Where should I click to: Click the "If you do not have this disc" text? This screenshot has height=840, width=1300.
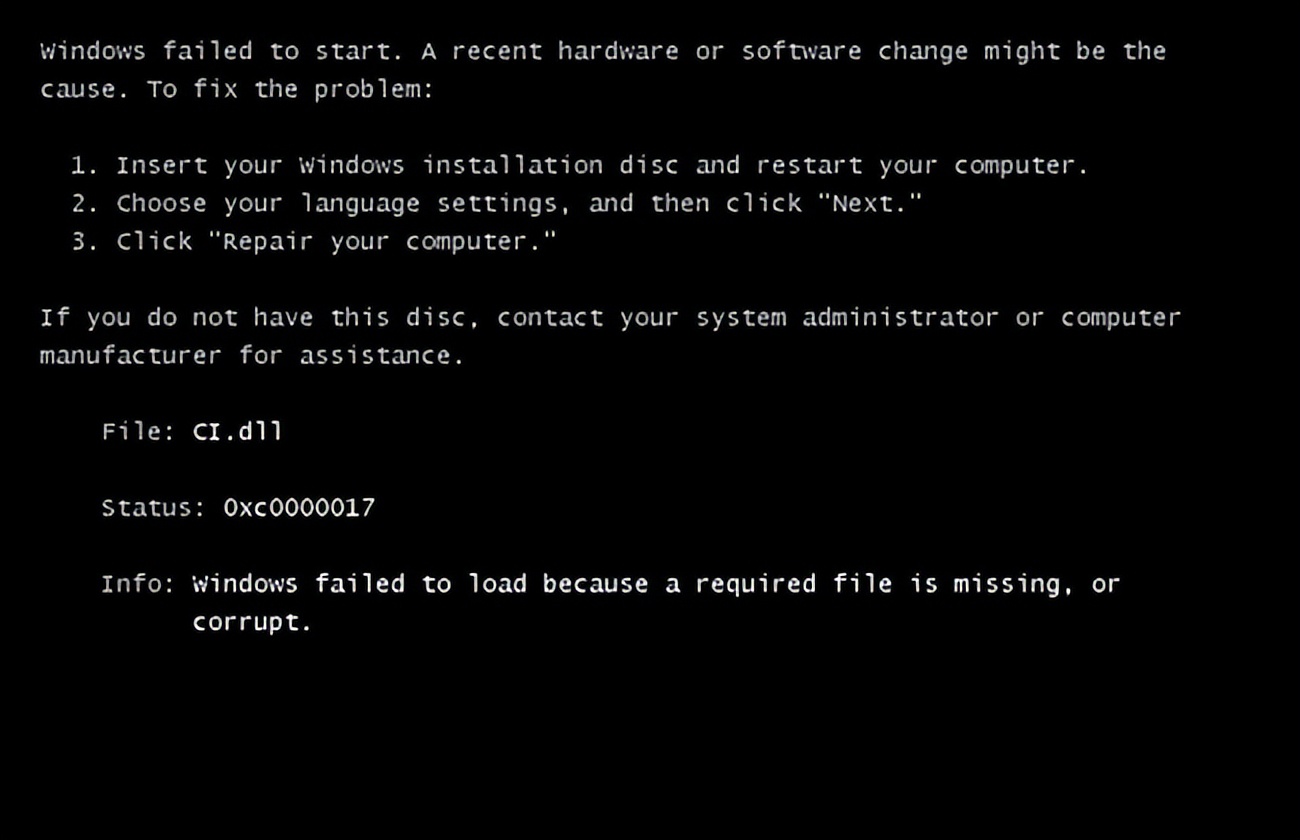pyautogui.click(x=254, y=317)
